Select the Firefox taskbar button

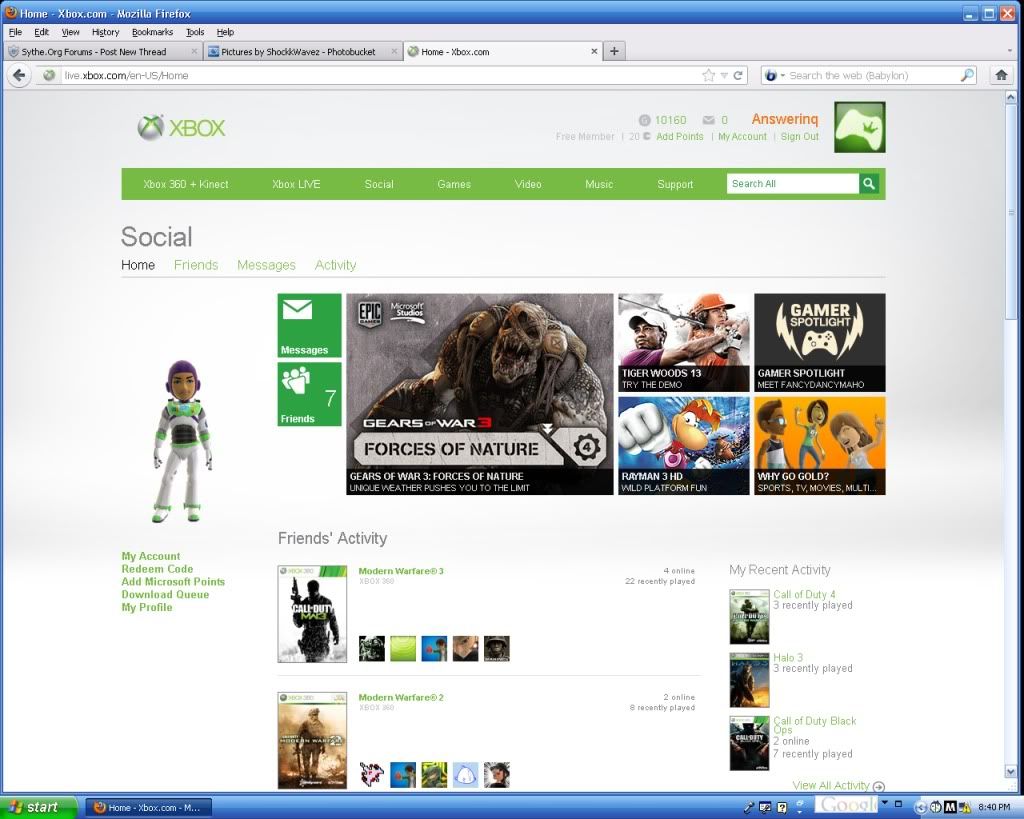click(149, 808)
